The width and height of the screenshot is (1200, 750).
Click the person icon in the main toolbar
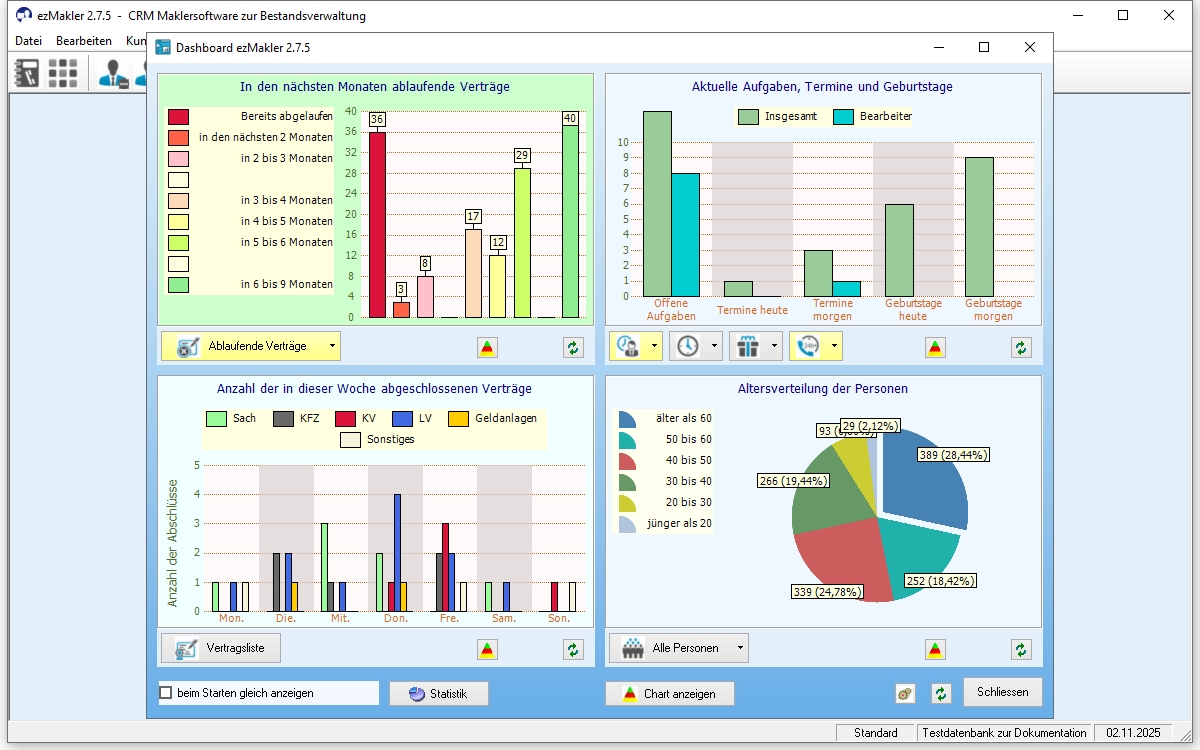point(113,73)
